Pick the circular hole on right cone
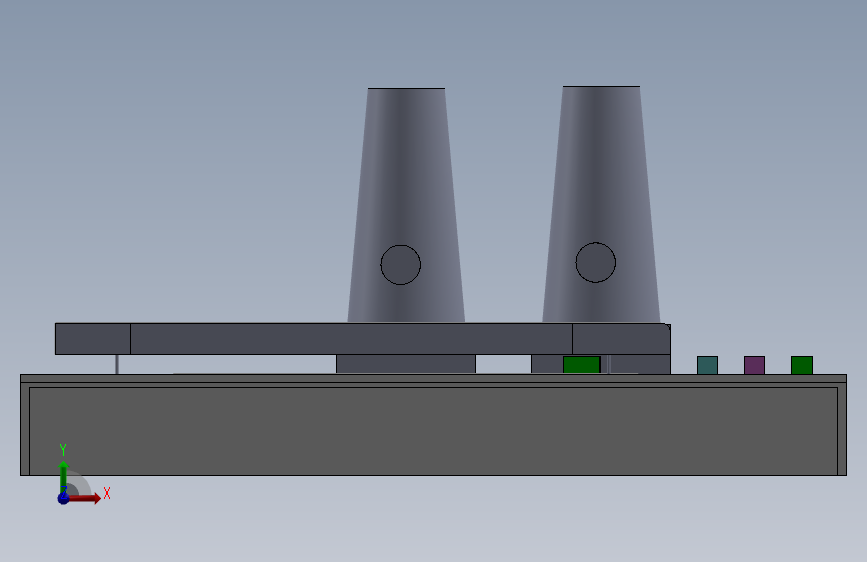 click(596, 262)
